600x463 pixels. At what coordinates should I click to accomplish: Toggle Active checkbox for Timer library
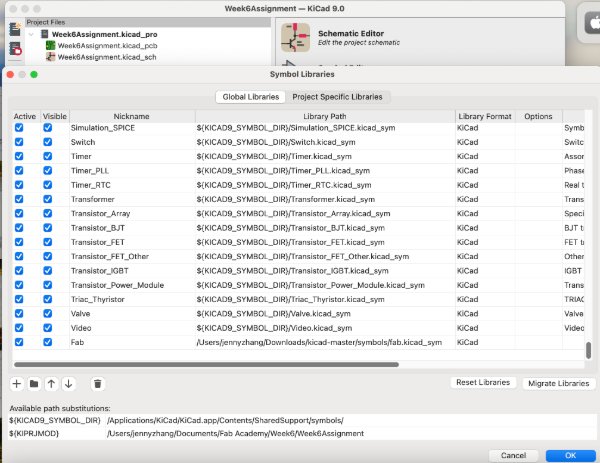pos(19,156)
